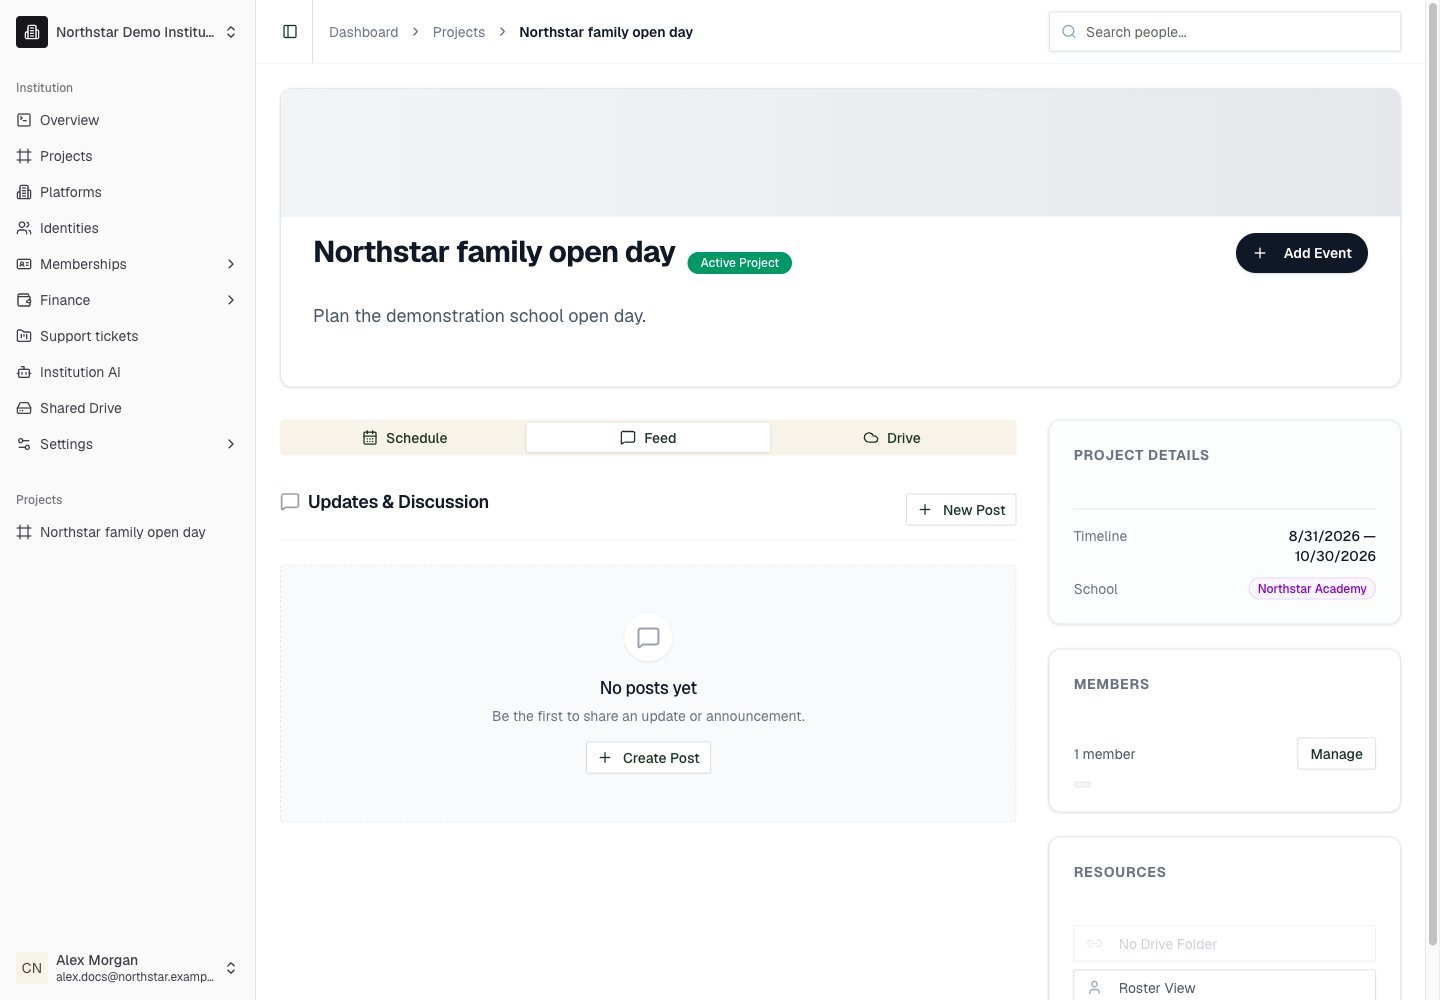
Task: Click the Add Event button
Action: click(x=1302, y=253)
